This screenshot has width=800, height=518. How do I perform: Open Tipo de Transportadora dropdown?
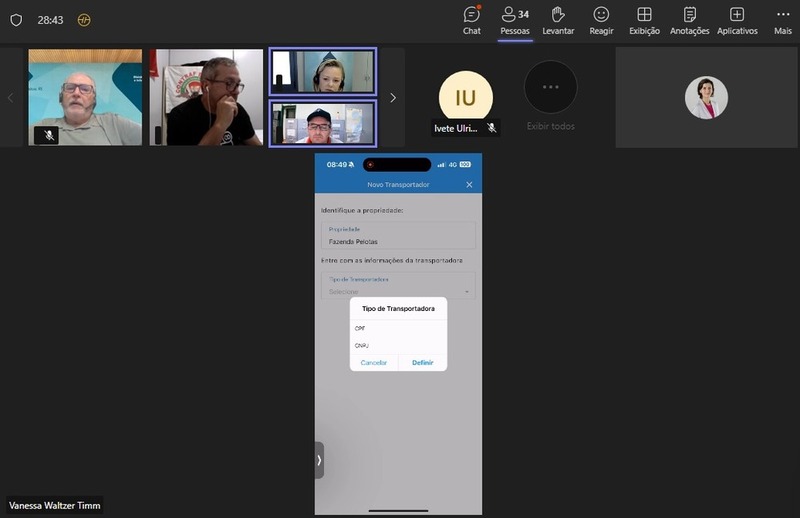tap(398, 286)
